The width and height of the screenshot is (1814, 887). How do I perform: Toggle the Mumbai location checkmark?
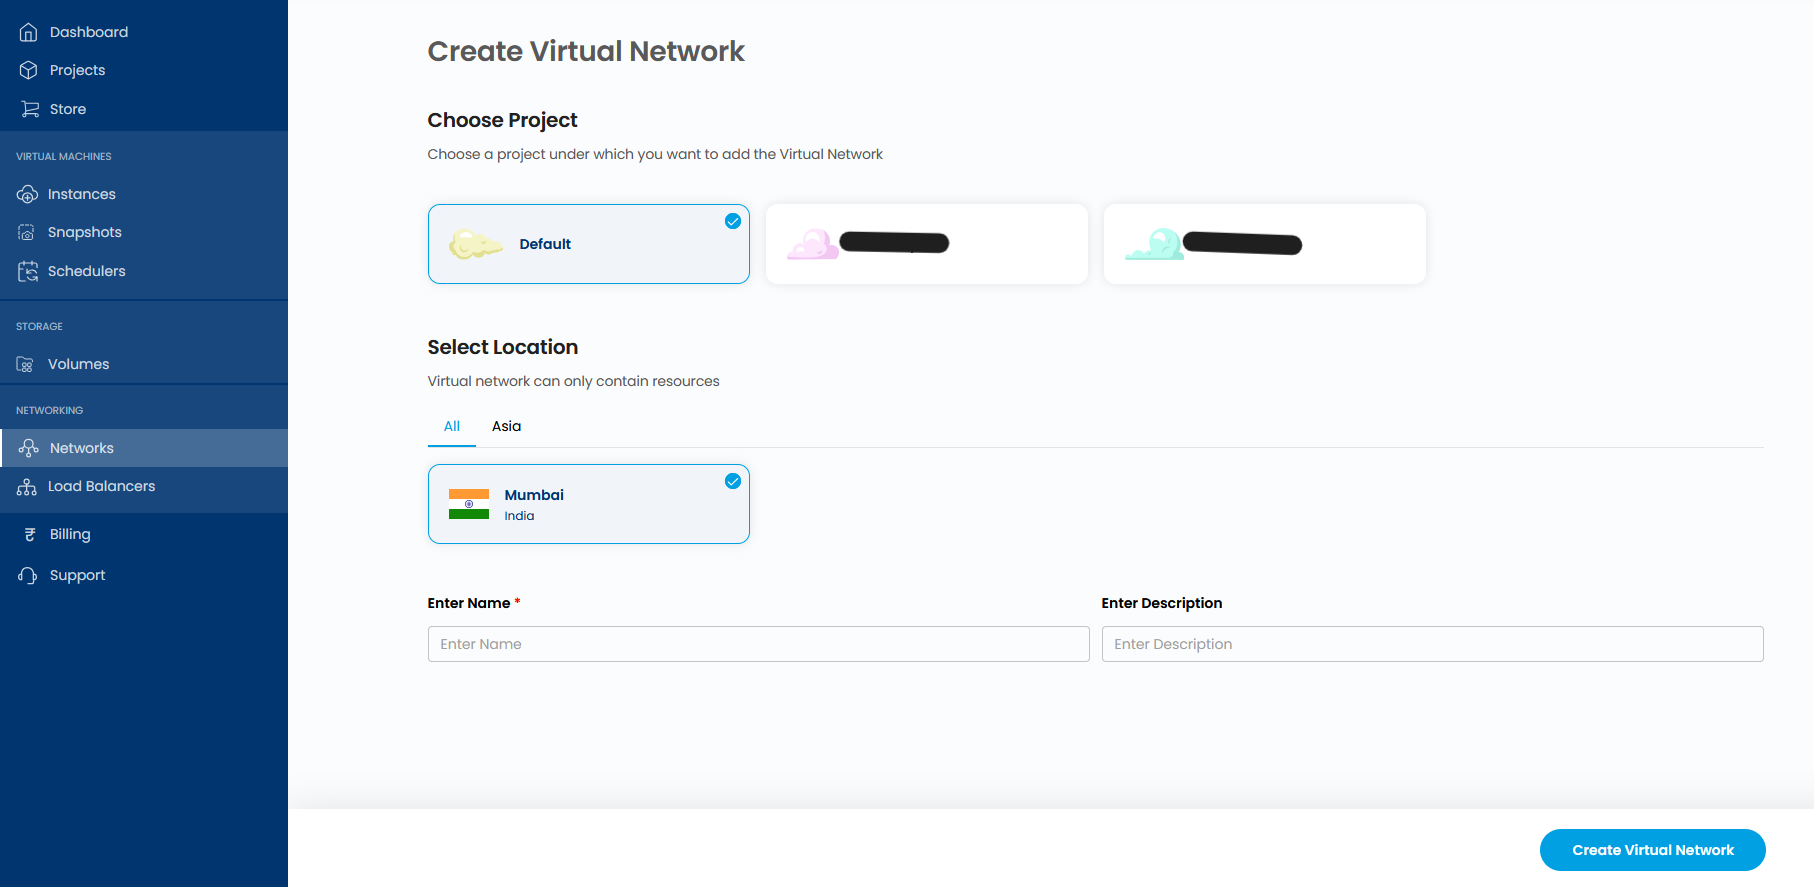(733, 481)
